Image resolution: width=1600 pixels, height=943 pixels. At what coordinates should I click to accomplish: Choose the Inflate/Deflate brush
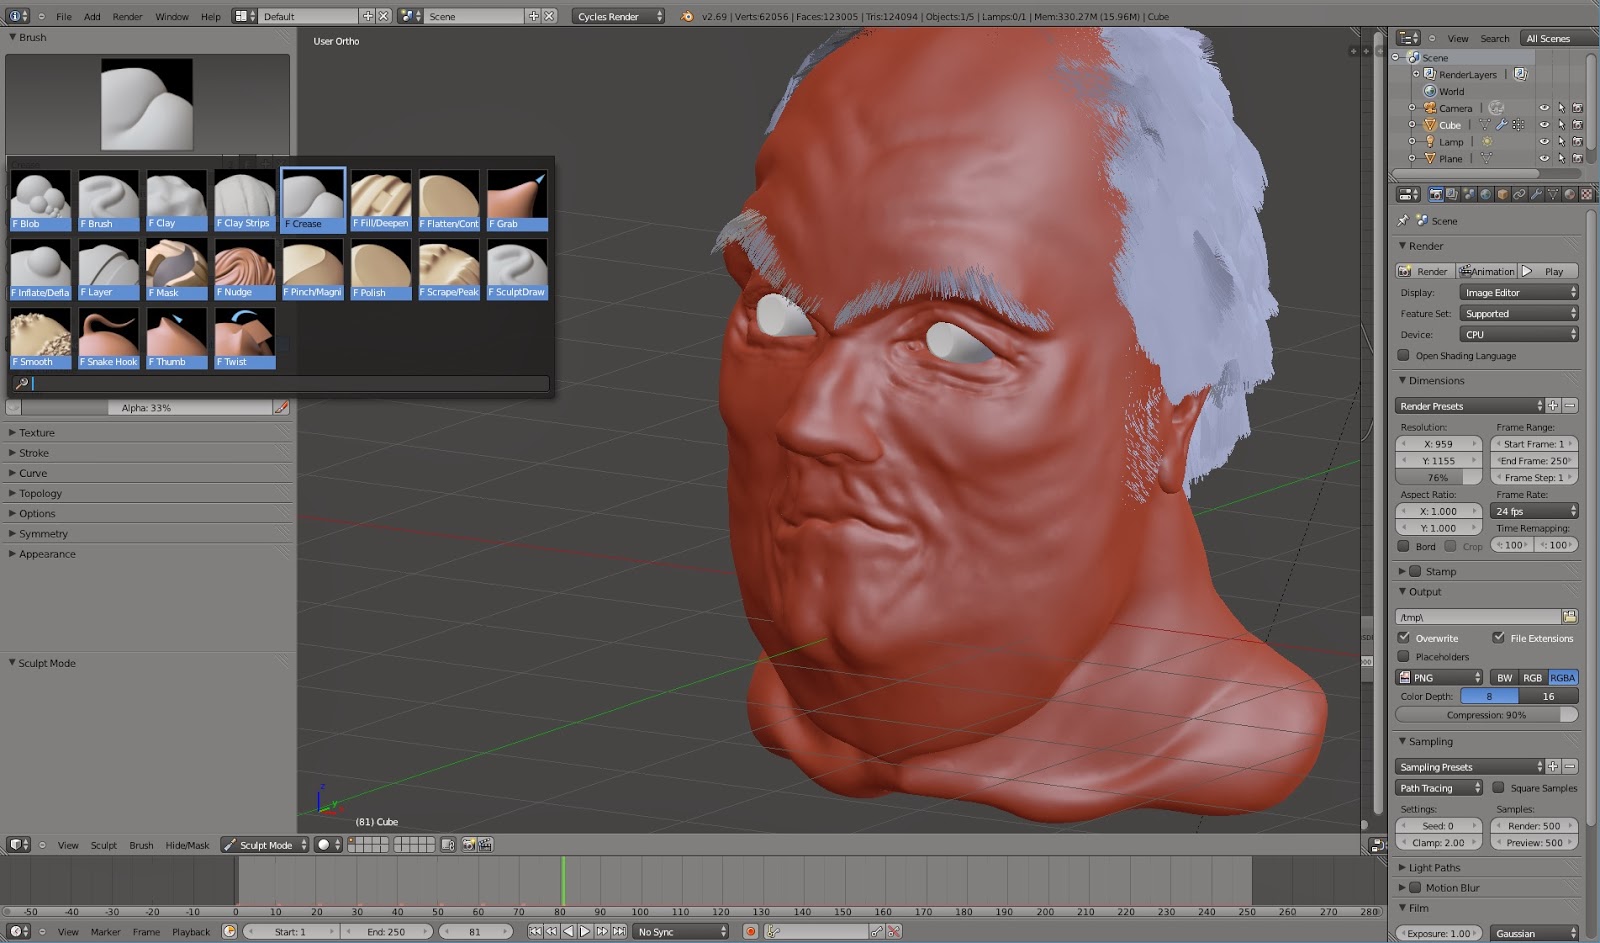(40, 268)
